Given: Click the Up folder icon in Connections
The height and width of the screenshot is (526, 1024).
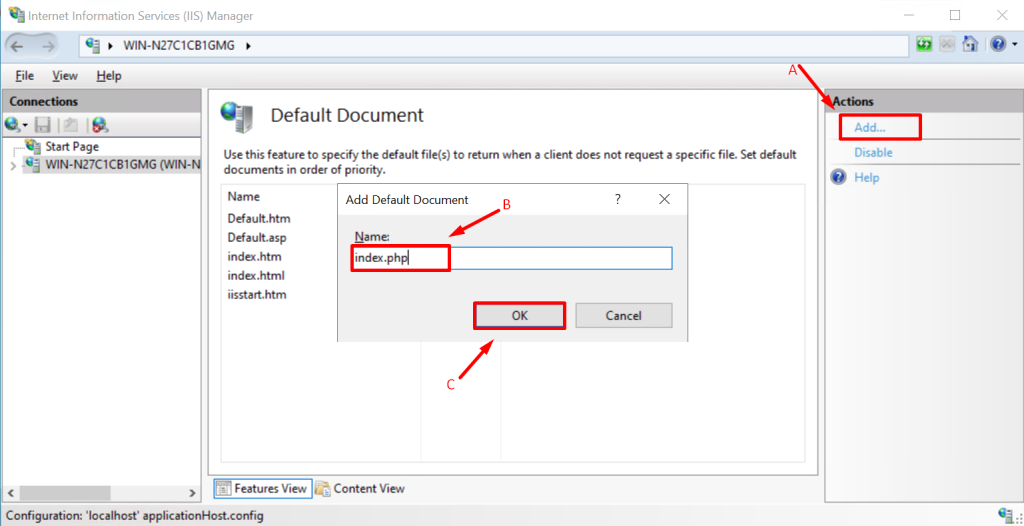Looking at the screenshot, I should tap(70, 125).
